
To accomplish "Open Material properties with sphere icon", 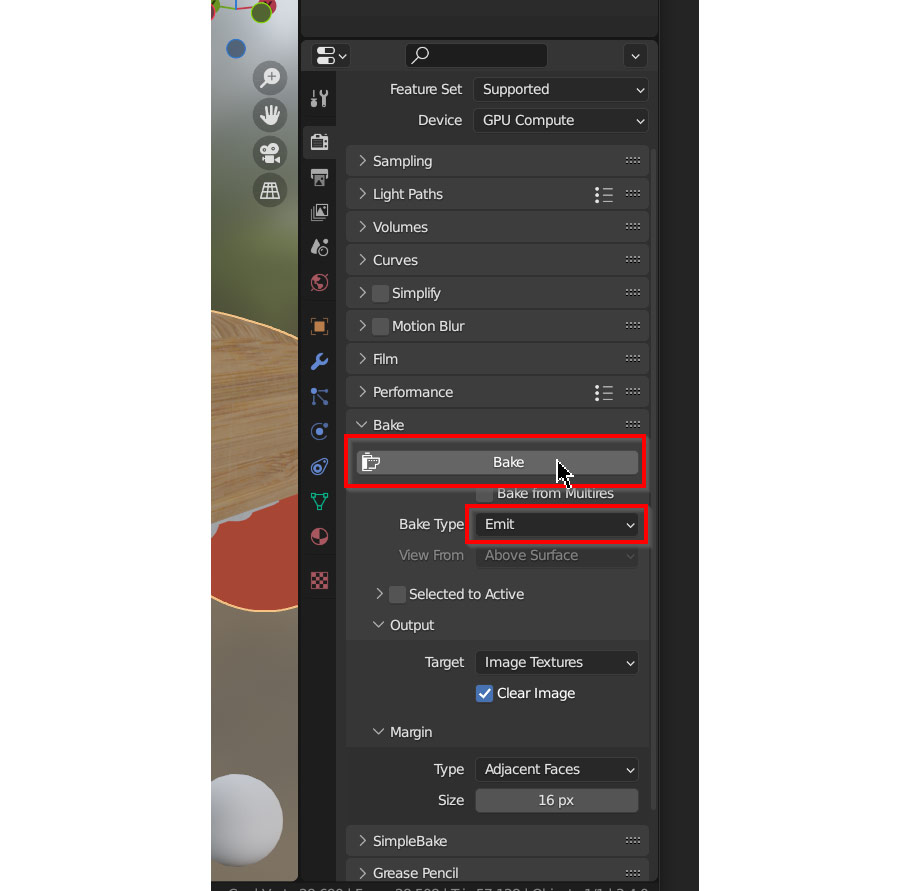I will [x=319, y=536].
